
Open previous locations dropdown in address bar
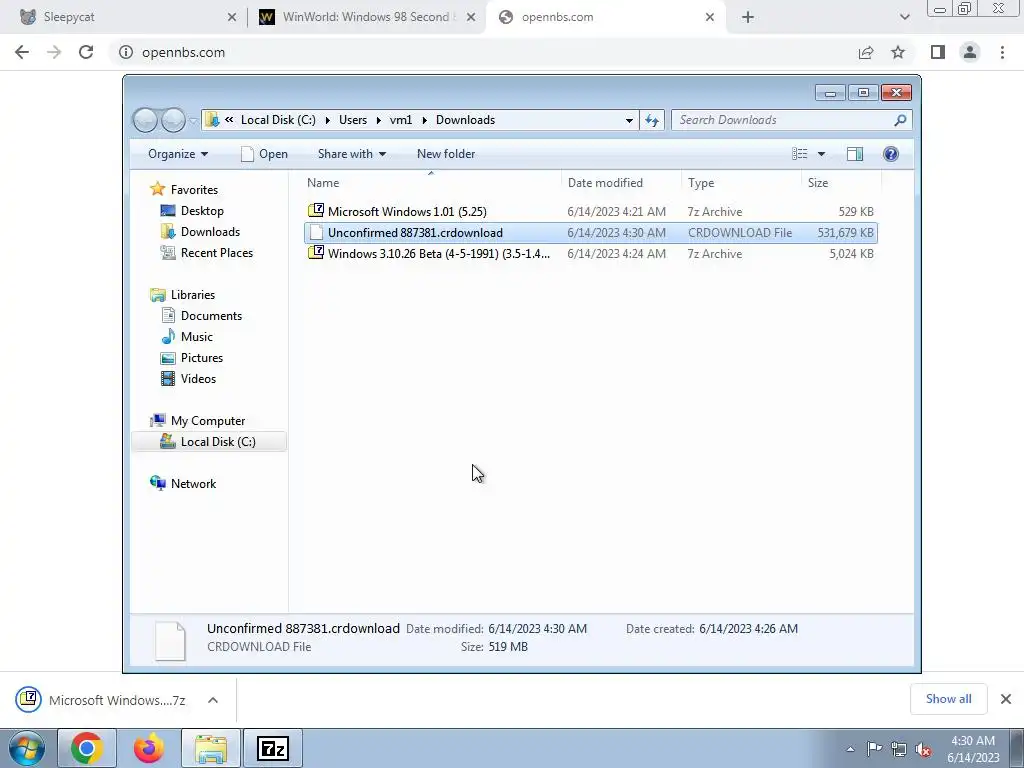(629, 120)
